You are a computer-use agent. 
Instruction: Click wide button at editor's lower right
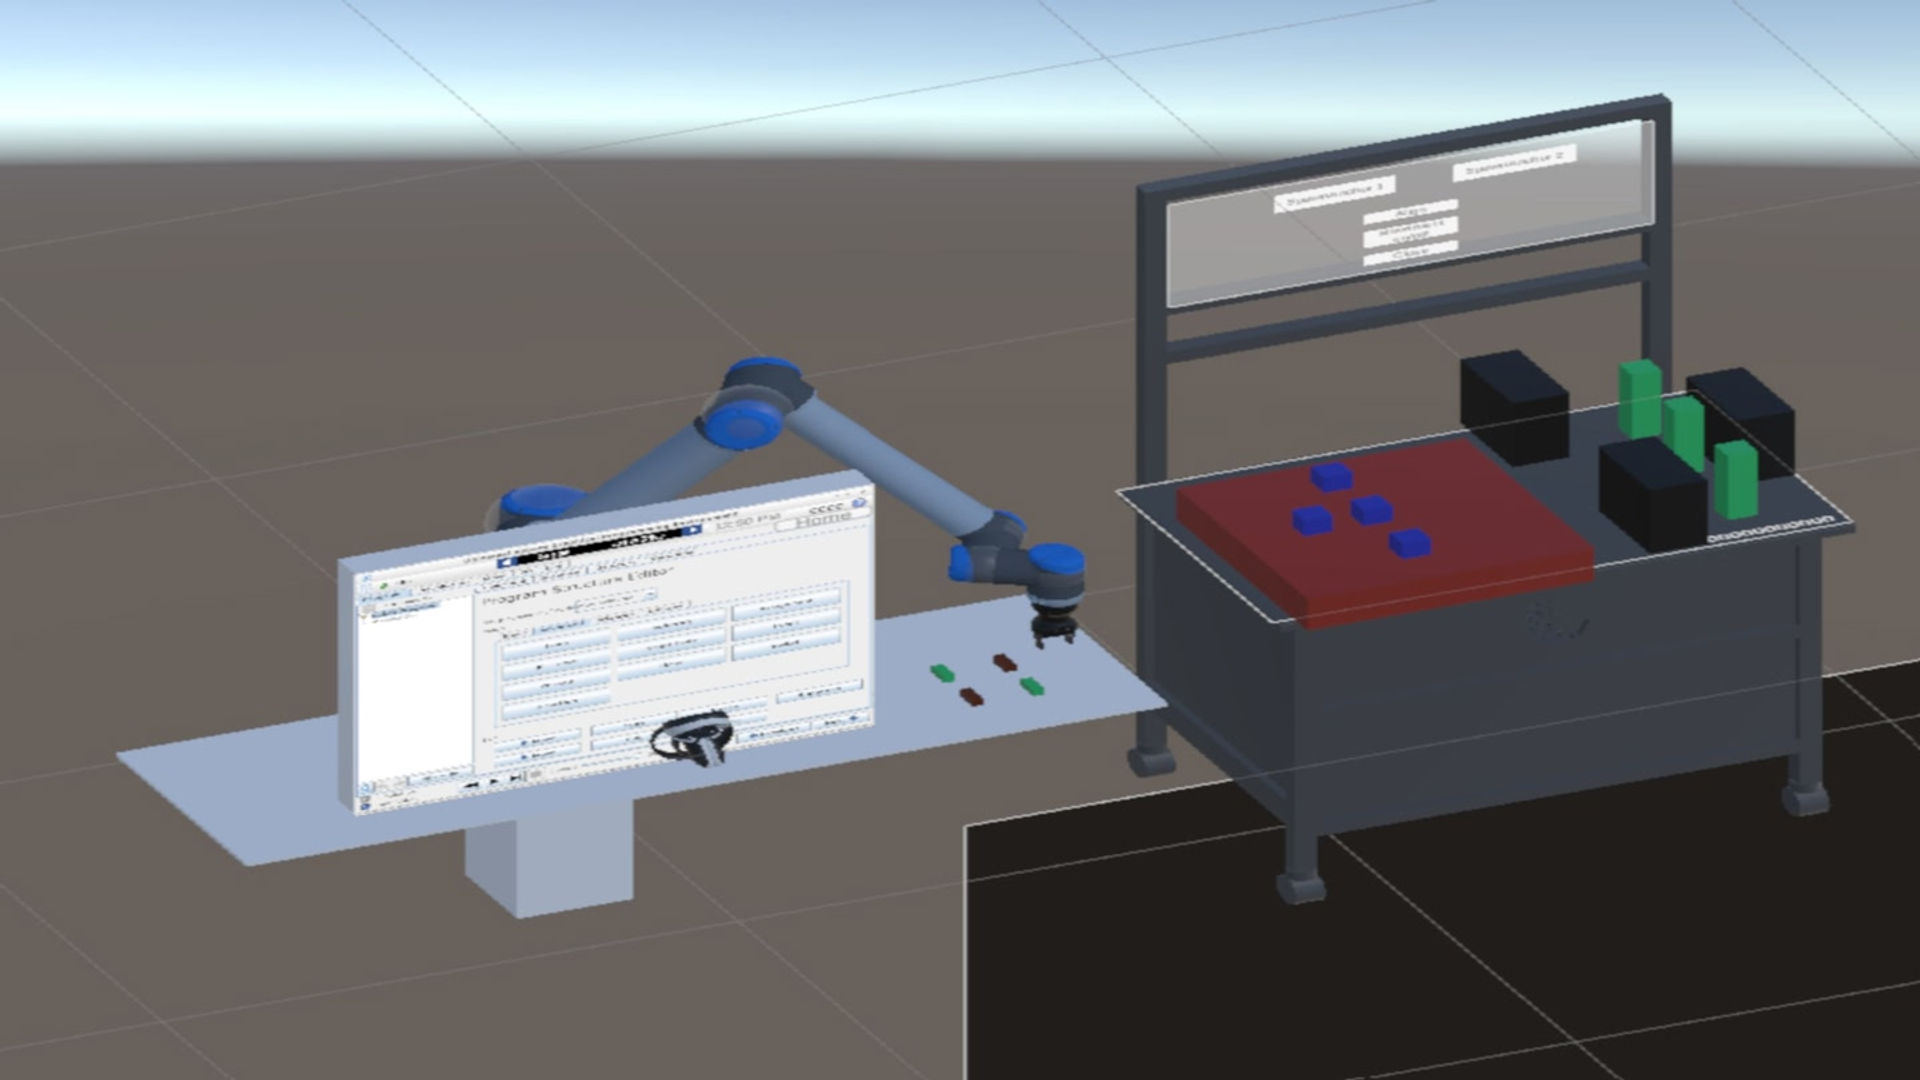(x=819, y=691)
